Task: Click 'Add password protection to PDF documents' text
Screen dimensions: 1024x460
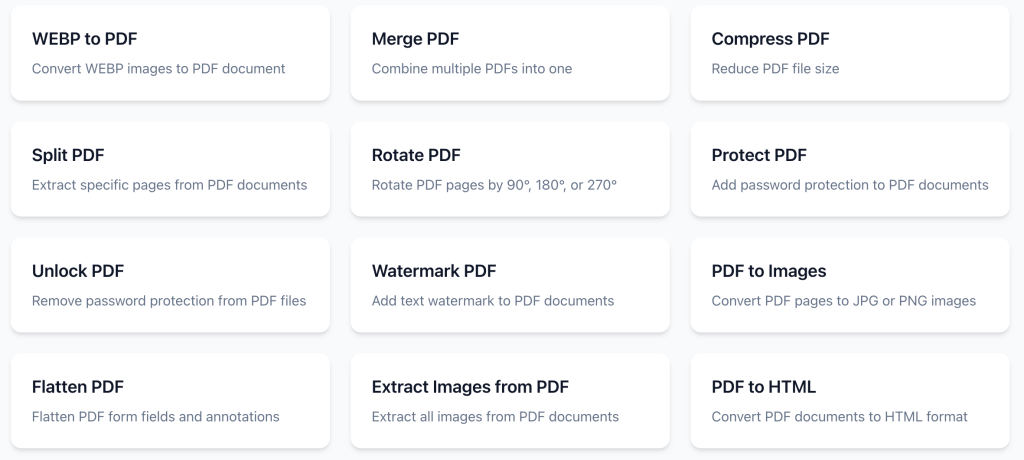Action: pyautogui.click(x=849, y=185)
